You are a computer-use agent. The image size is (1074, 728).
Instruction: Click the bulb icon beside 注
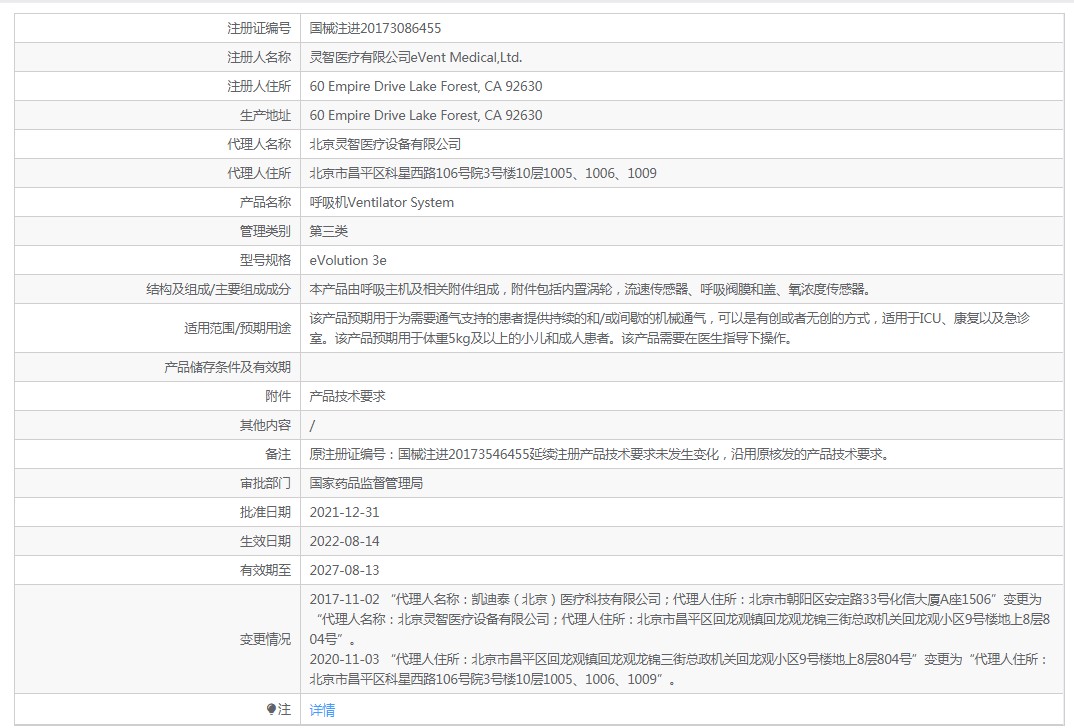pos(271,709)
